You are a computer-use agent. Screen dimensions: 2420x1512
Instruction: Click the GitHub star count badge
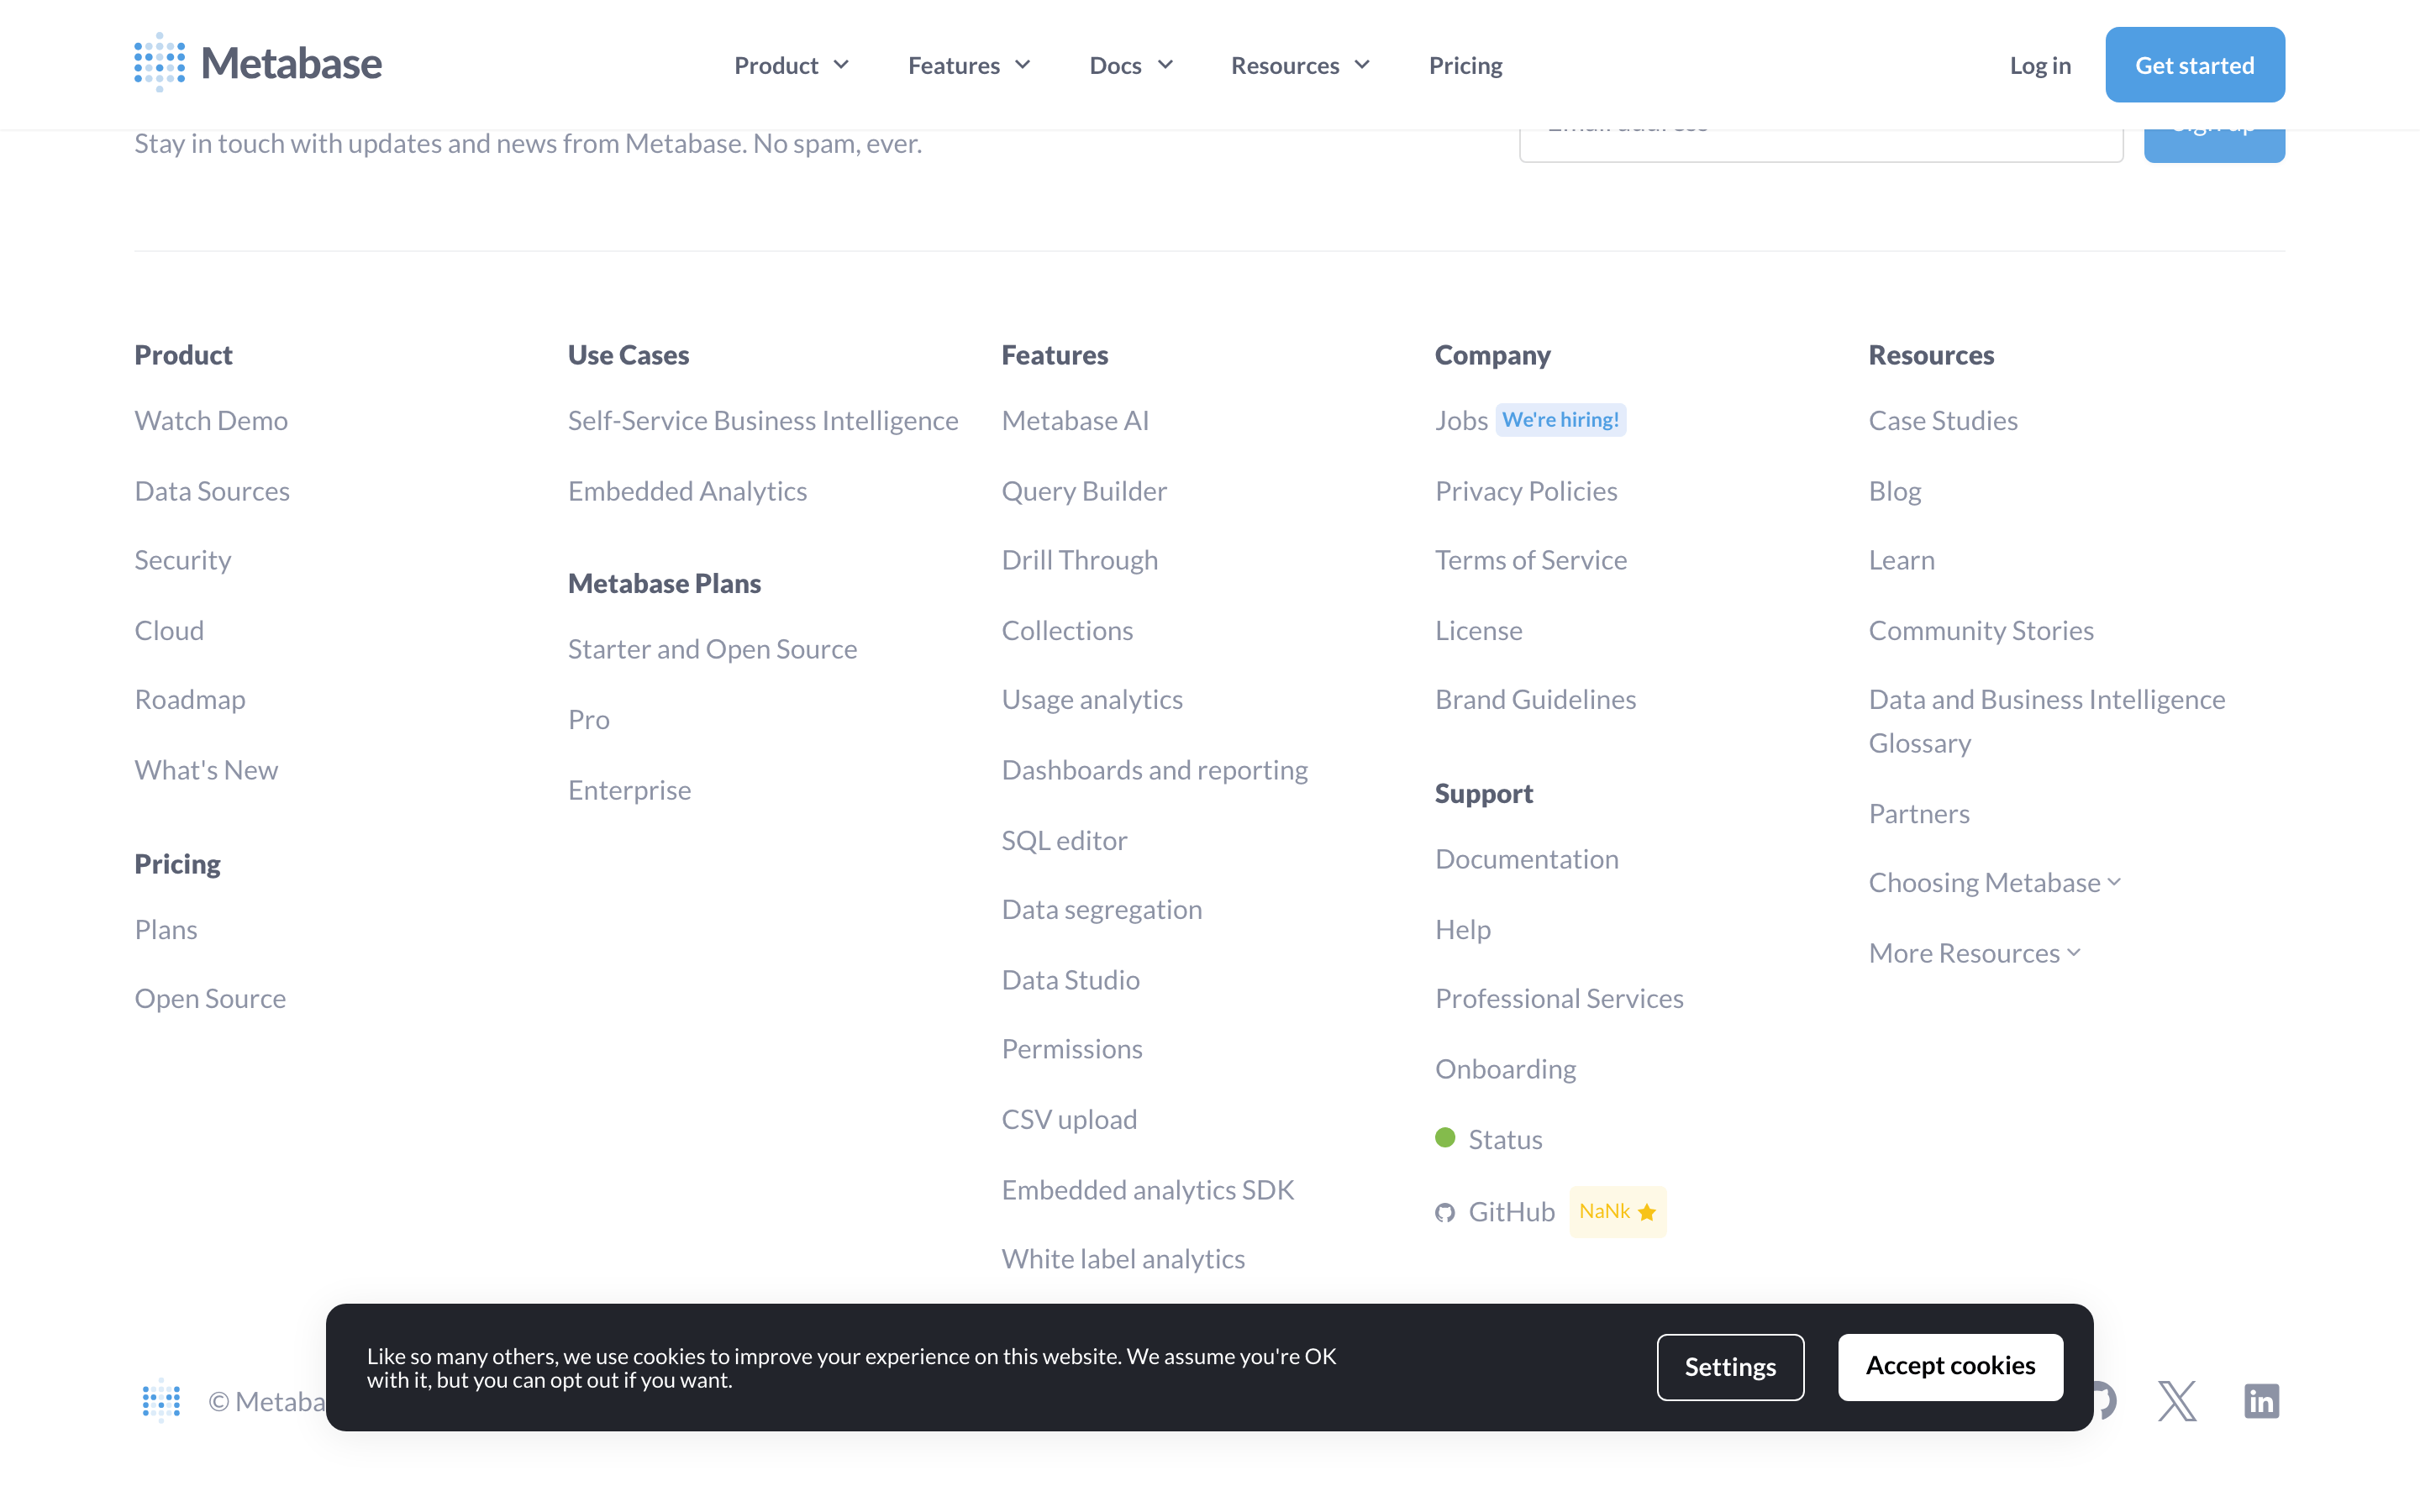point(1617,1211)
